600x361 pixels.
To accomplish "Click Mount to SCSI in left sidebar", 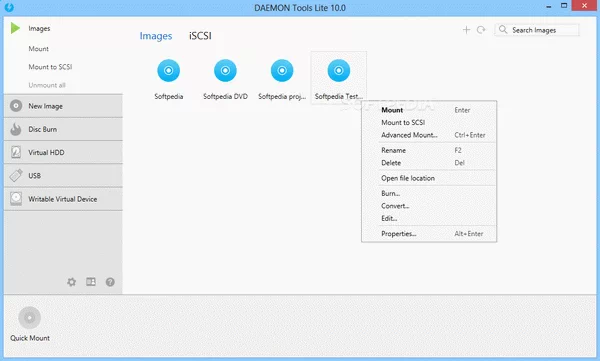I will [x=50, y=67].
